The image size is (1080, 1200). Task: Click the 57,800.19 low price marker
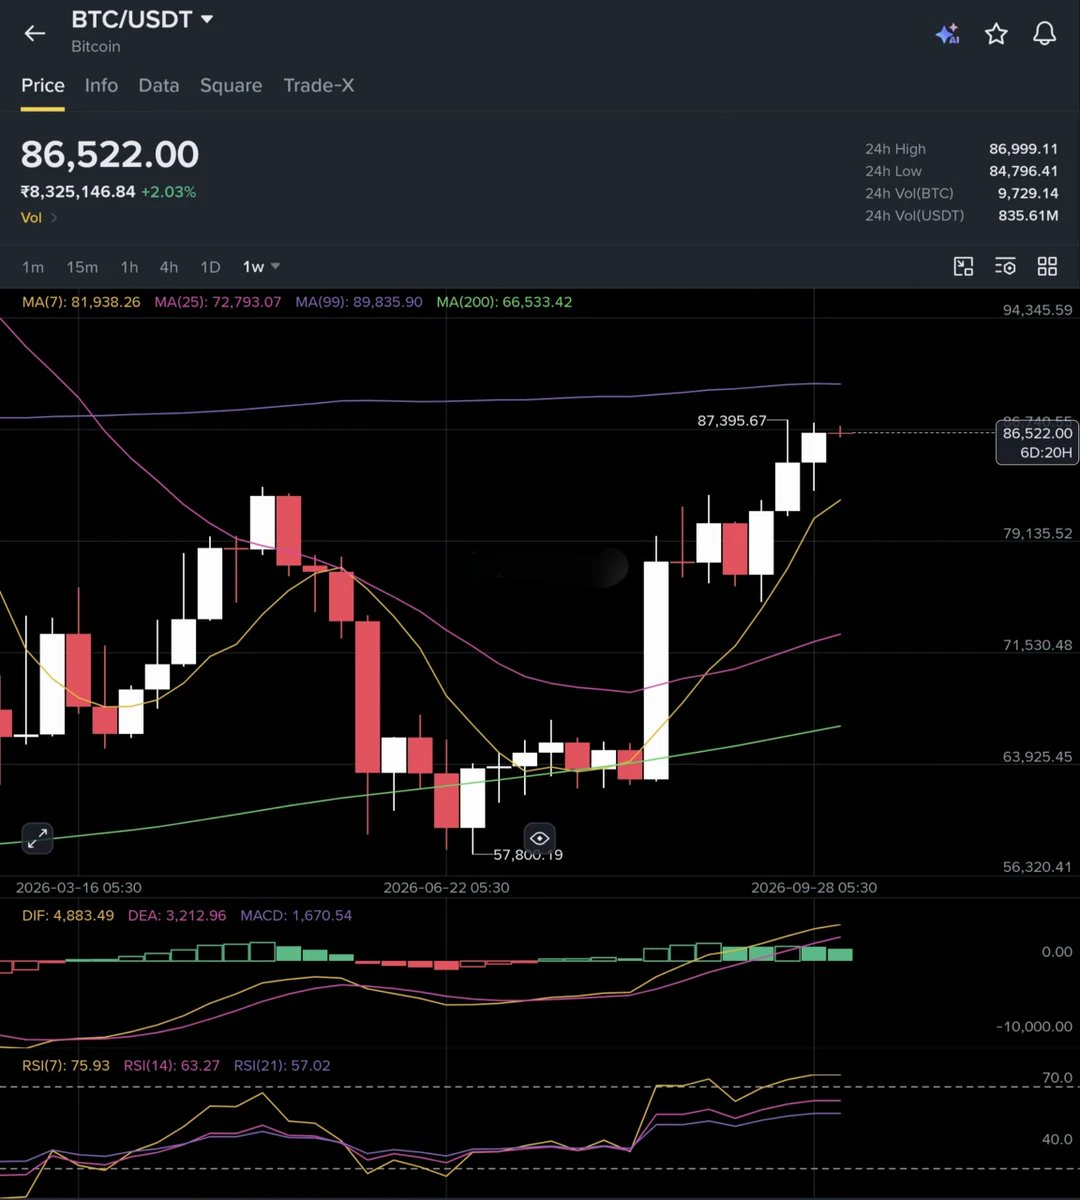(528, 855)
